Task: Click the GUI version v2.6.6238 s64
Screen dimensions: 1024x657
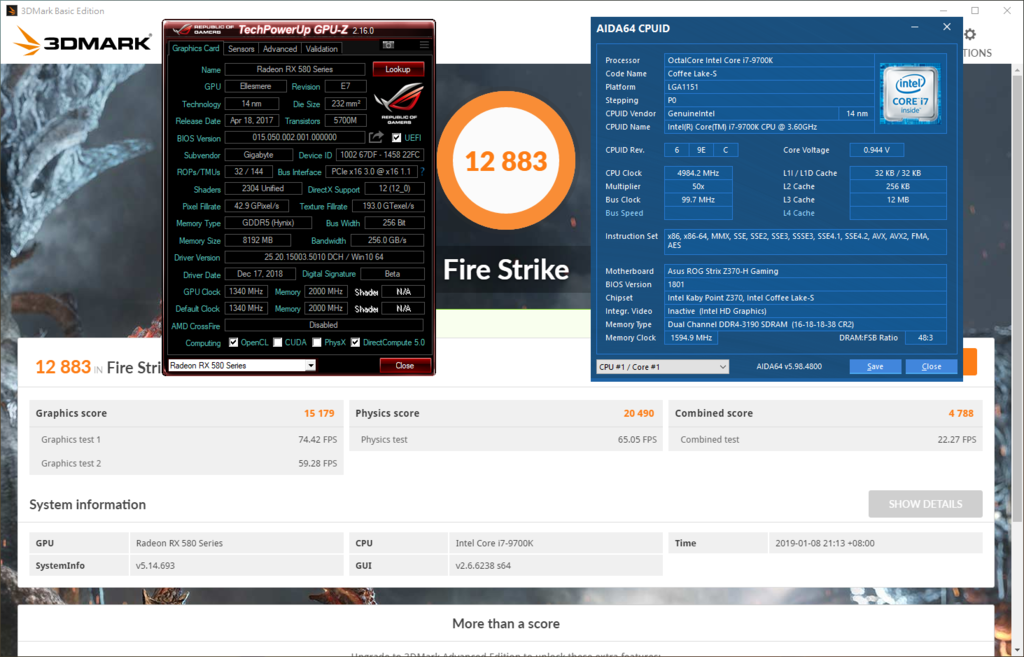Action: [x=483, y=566]
